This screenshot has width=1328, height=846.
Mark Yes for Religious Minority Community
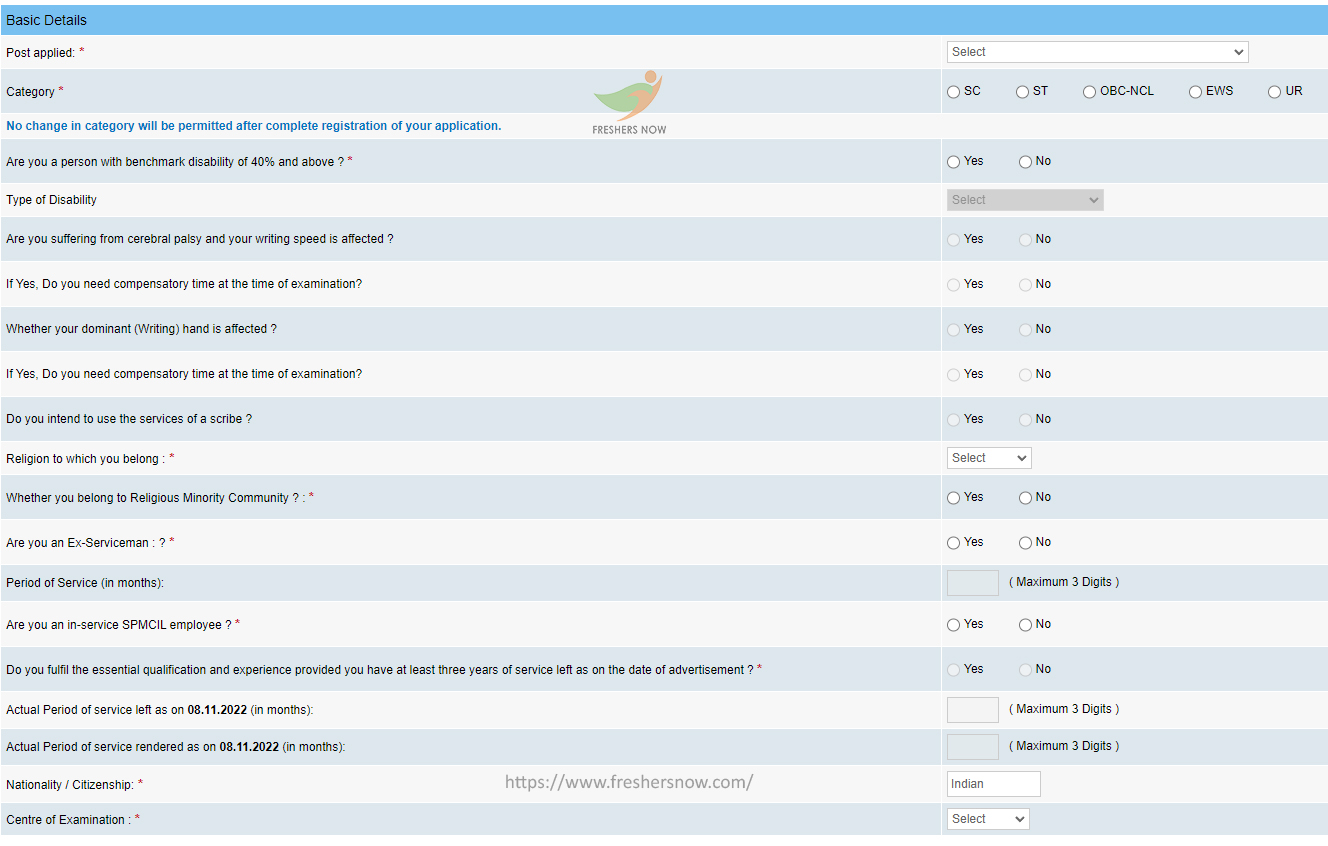click(x=953, y=498)
